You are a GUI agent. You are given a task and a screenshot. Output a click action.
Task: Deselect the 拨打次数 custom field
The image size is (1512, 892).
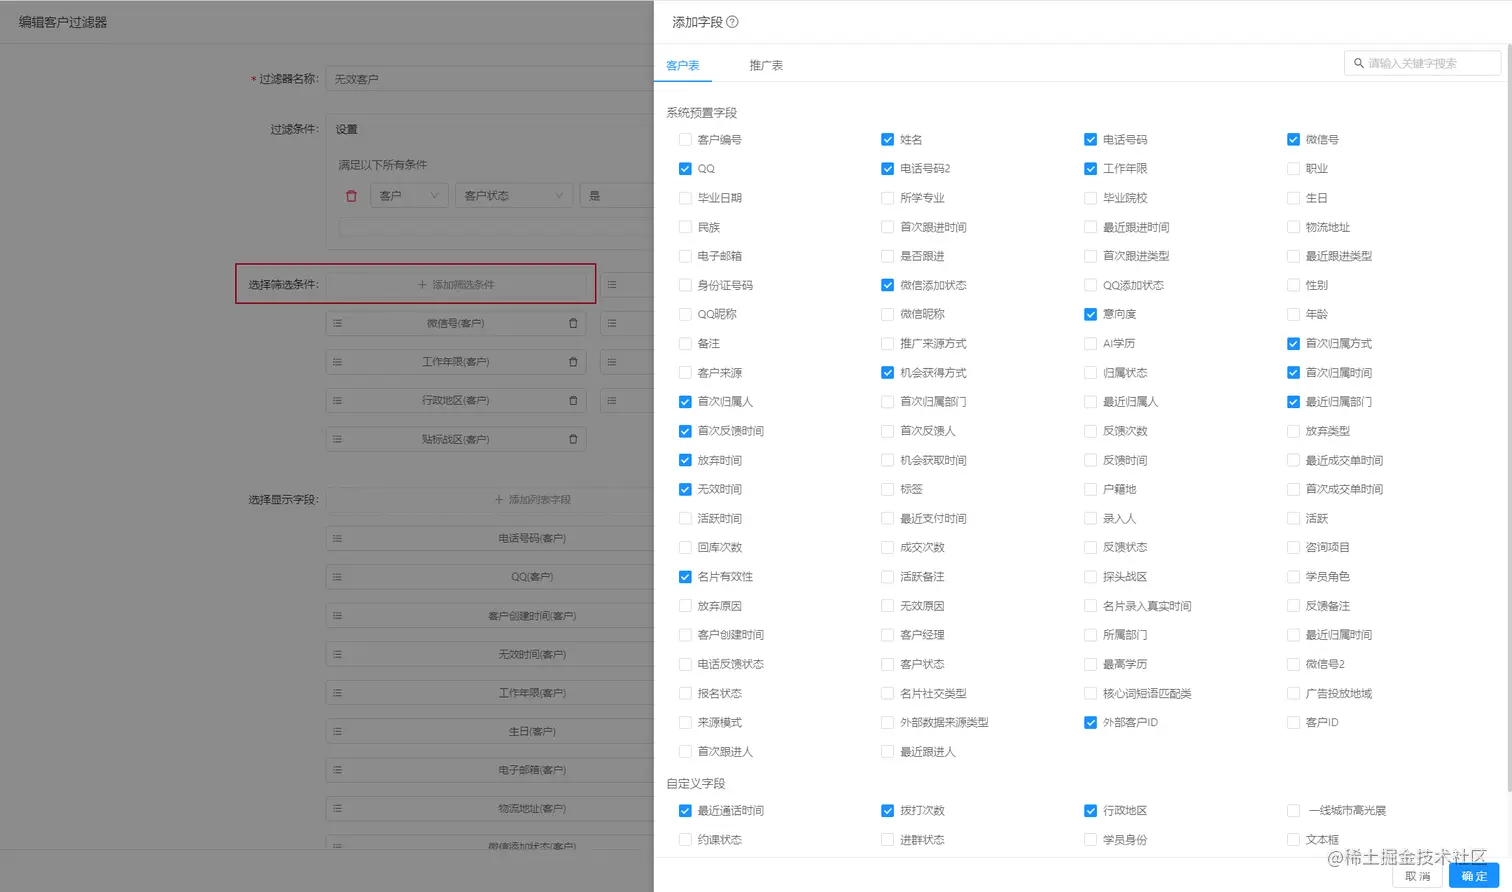(x=887, y=811)
